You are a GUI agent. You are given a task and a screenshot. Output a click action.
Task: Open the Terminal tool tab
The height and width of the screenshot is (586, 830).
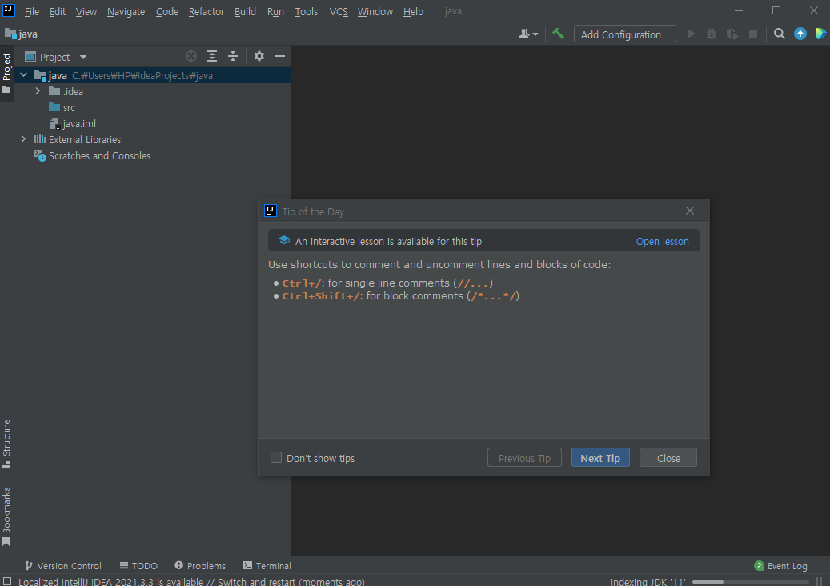[x=267, y=565]
